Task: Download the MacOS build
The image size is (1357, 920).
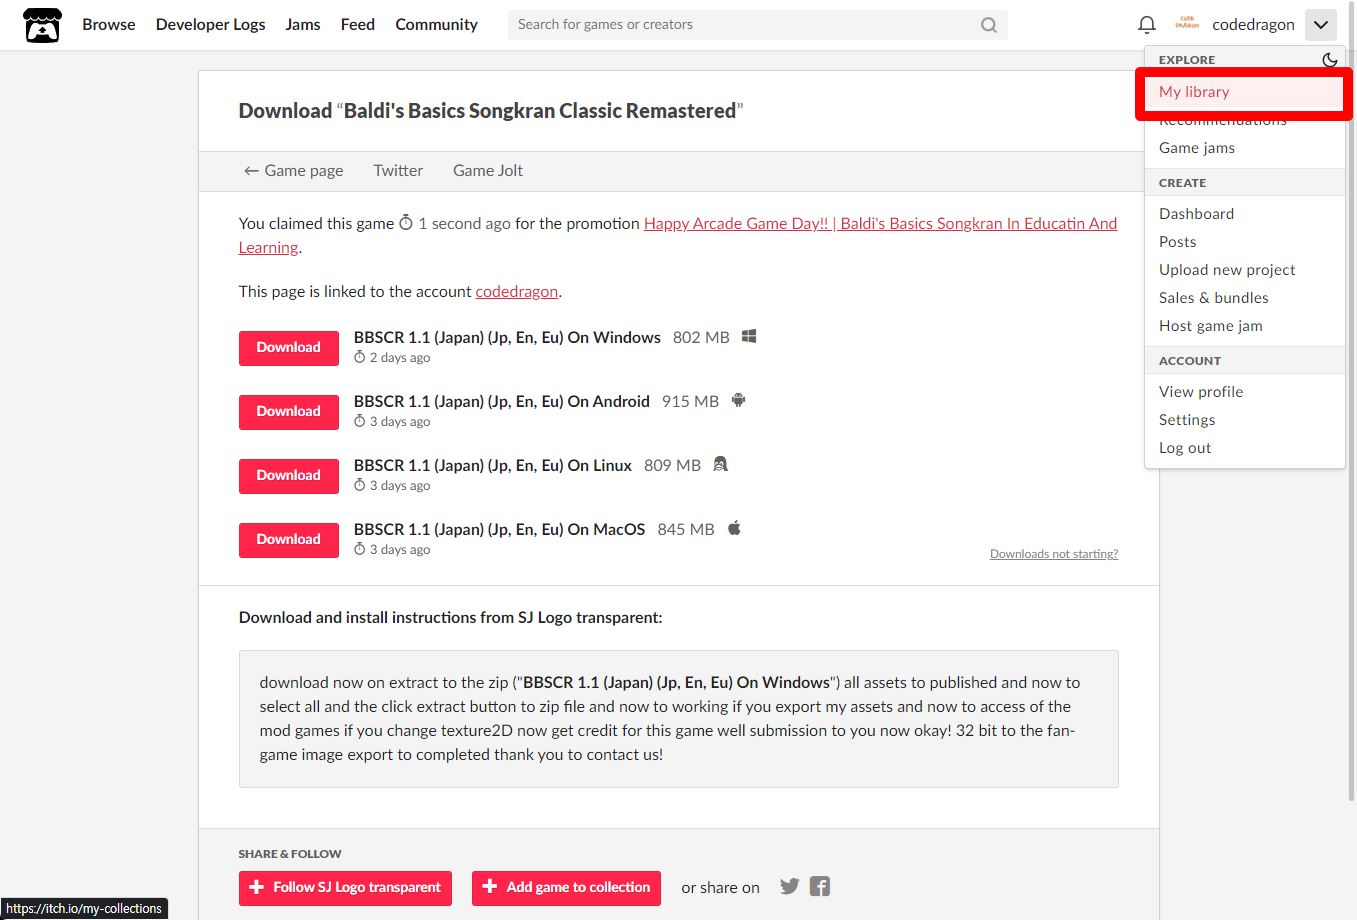Action: 289,540
